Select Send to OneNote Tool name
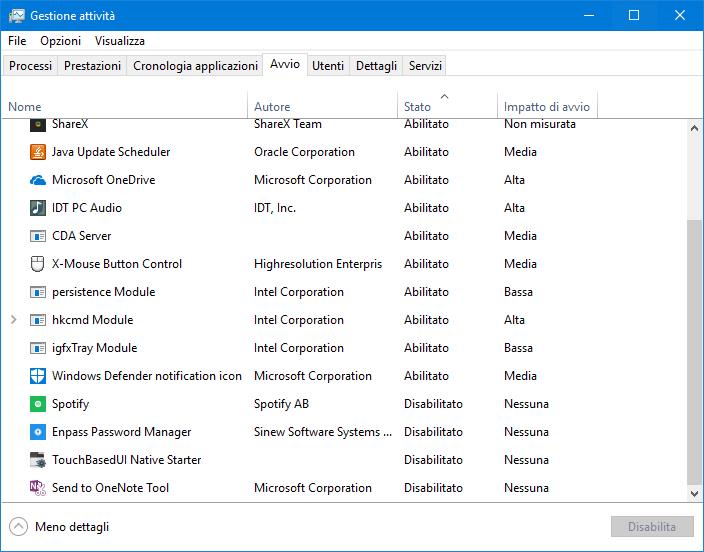This screenshot has height=552, width=704. tap(110, 488)
